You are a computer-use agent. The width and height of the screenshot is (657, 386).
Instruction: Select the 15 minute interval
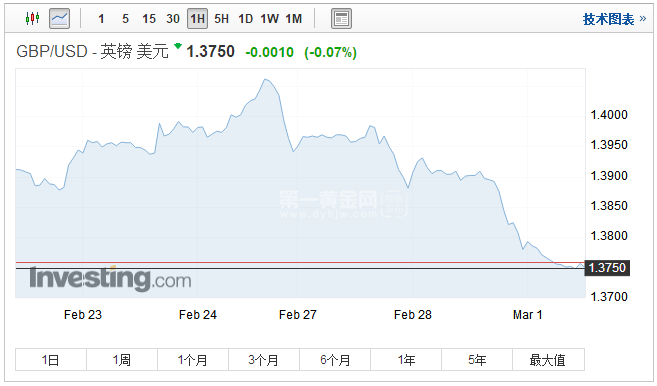click(149, 19)
